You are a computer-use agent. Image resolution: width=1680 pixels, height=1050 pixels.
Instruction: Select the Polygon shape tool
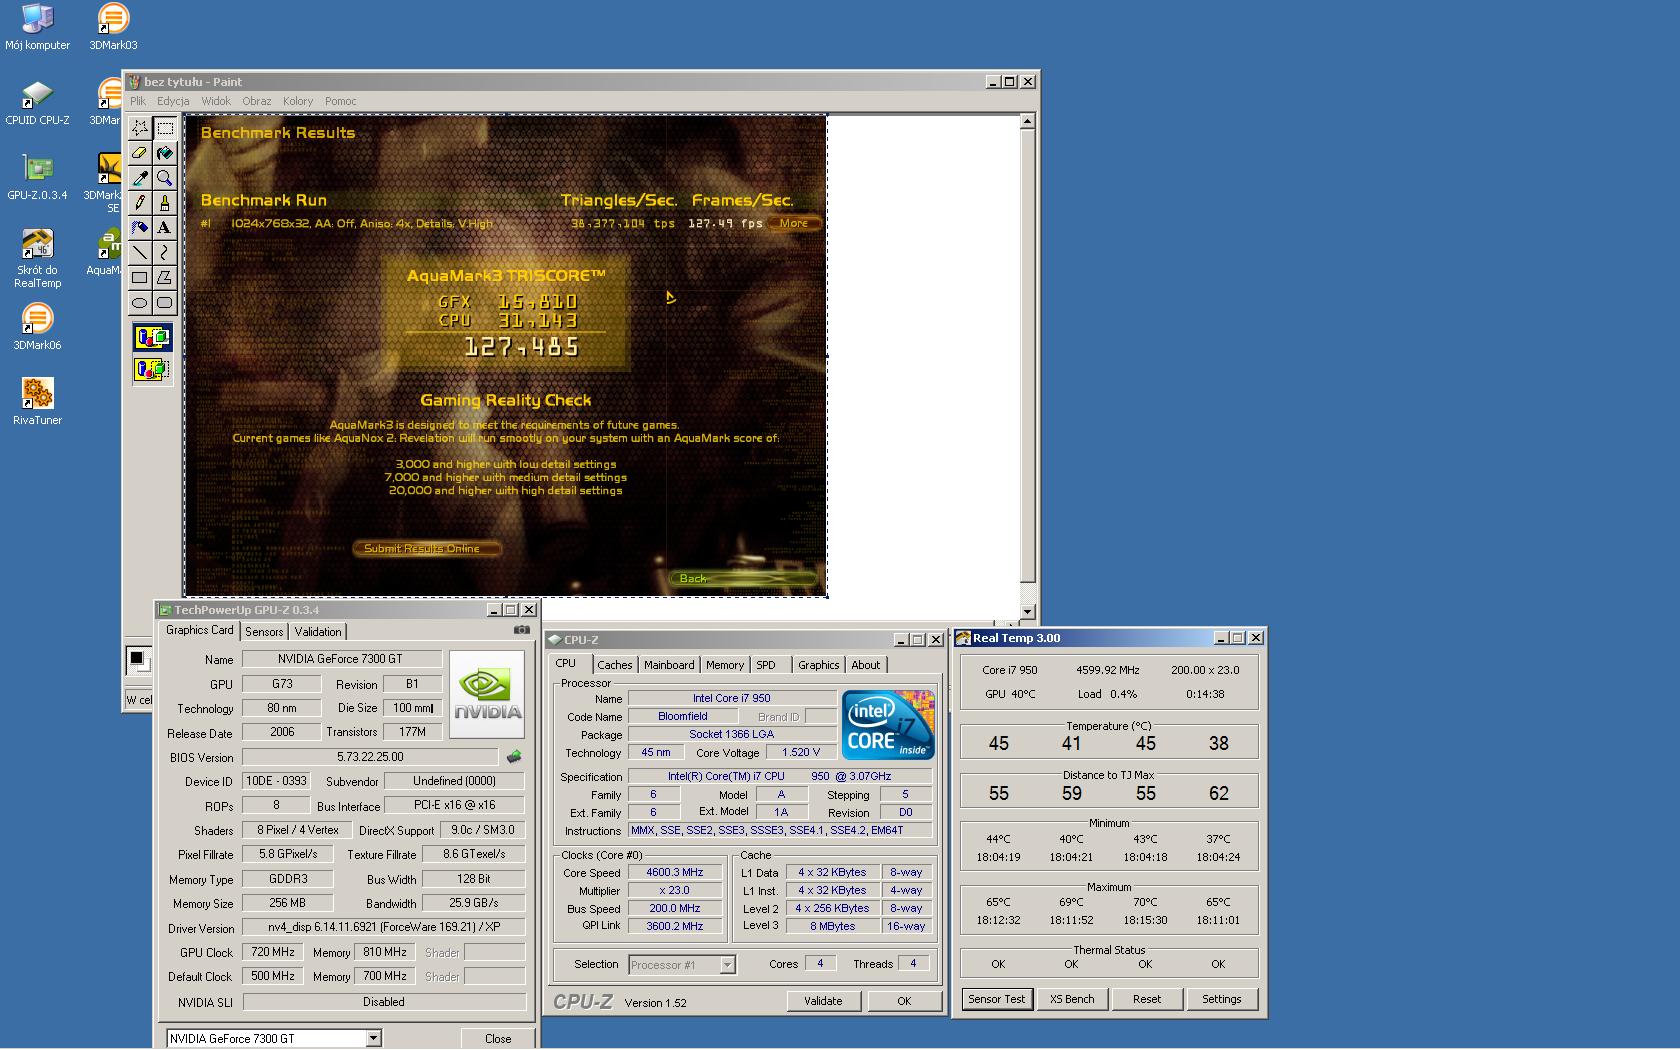pos(165,278)
